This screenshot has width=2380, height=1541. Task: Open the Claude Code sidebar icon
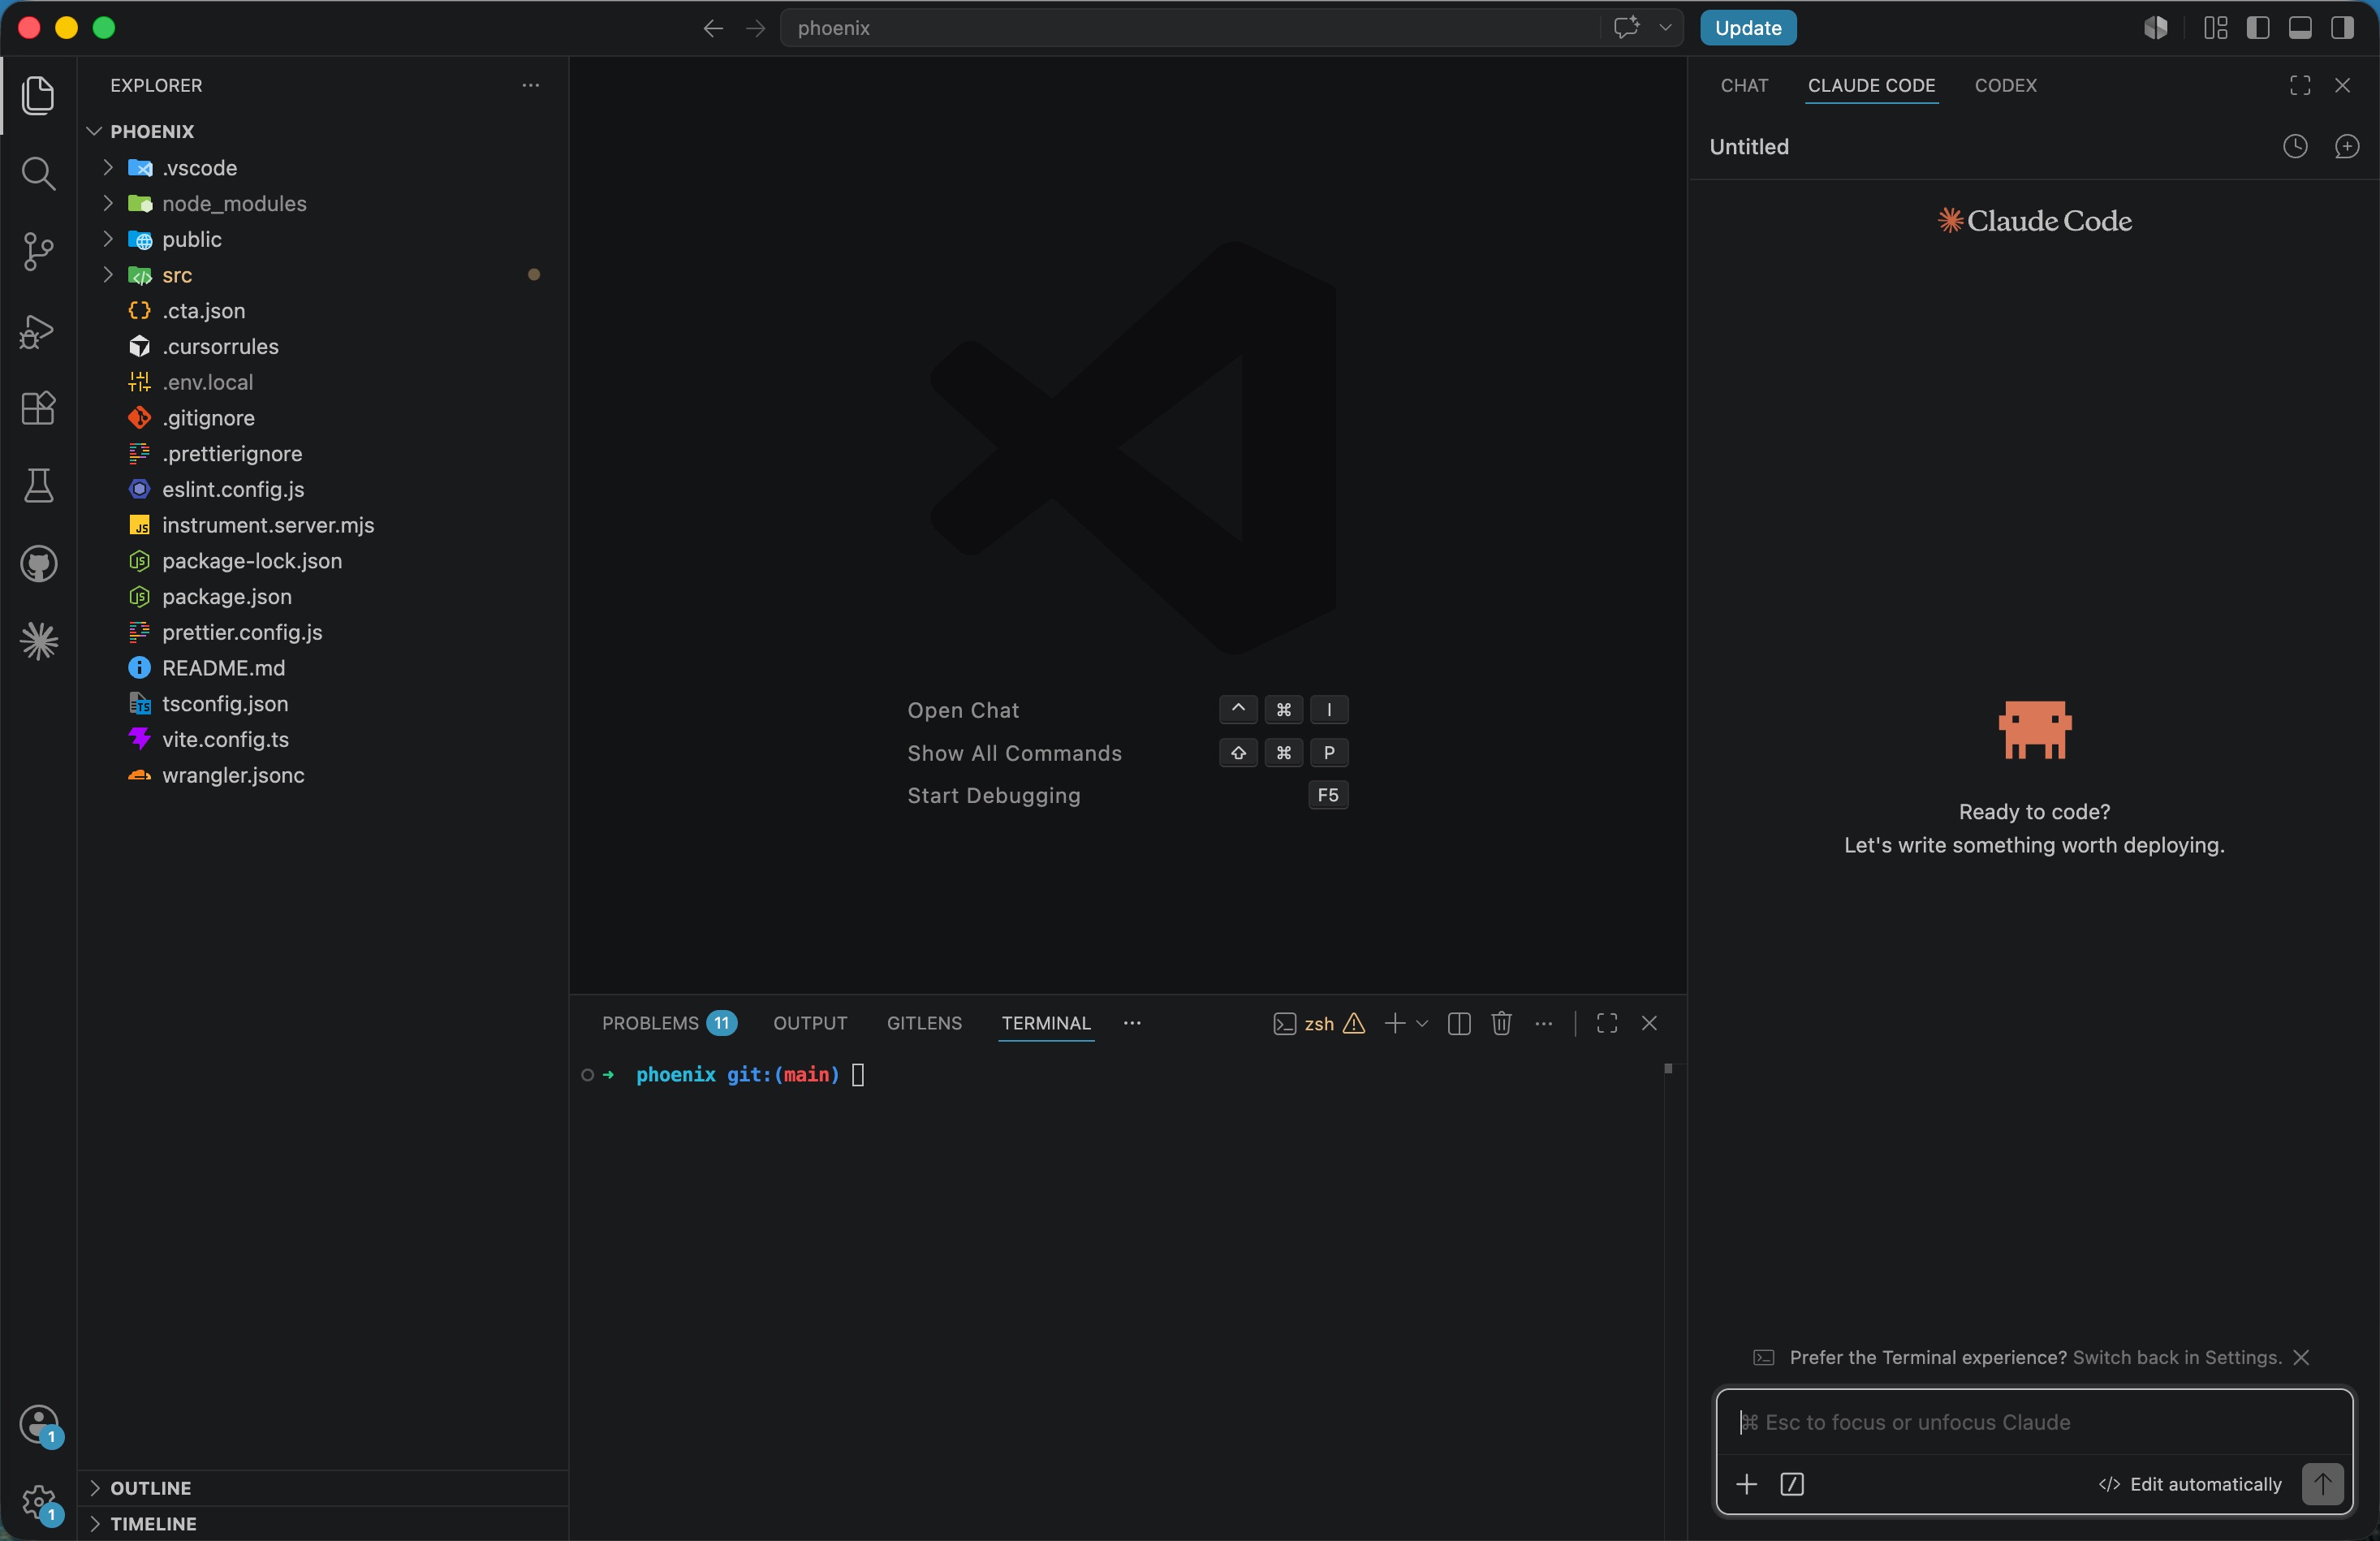click(x=38, y=642)
